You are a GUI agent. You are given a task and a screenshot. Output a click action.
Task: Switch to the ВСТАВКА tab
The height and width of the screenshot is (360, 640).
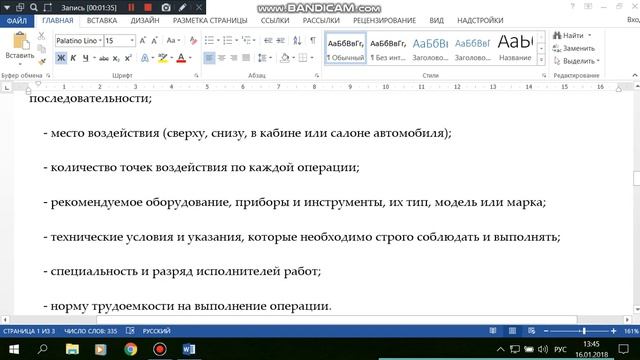[x=102, y=20]
